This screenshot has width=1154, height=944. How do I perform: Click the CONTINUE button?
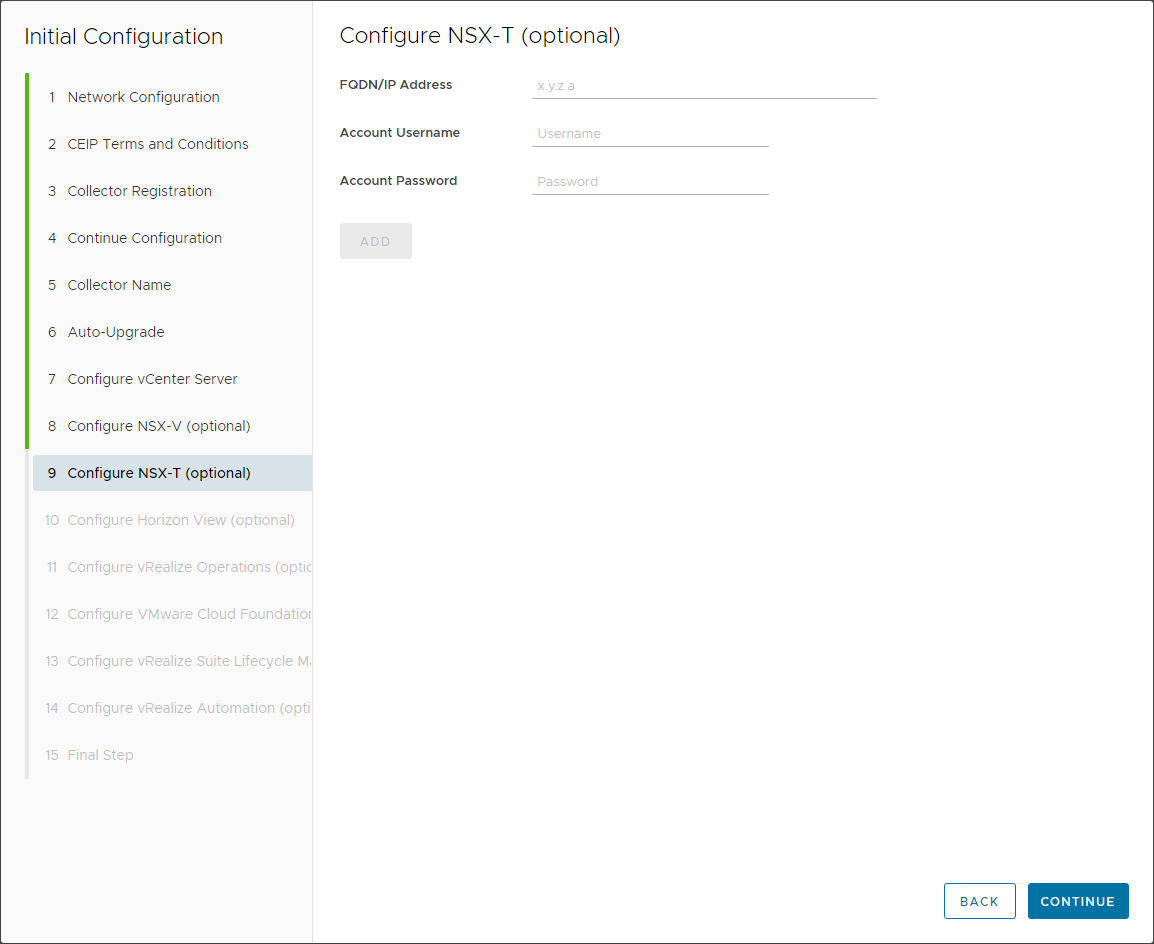tap(1077, 901)
